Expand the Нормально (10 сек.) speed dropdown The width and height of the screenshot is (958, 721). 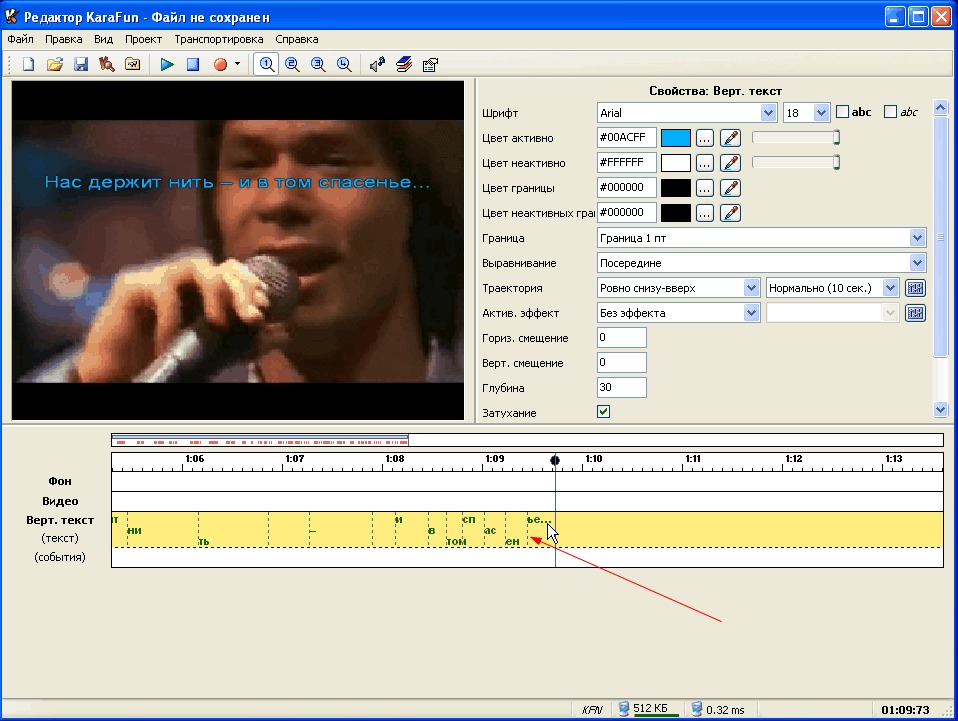(x=890, y=288)
